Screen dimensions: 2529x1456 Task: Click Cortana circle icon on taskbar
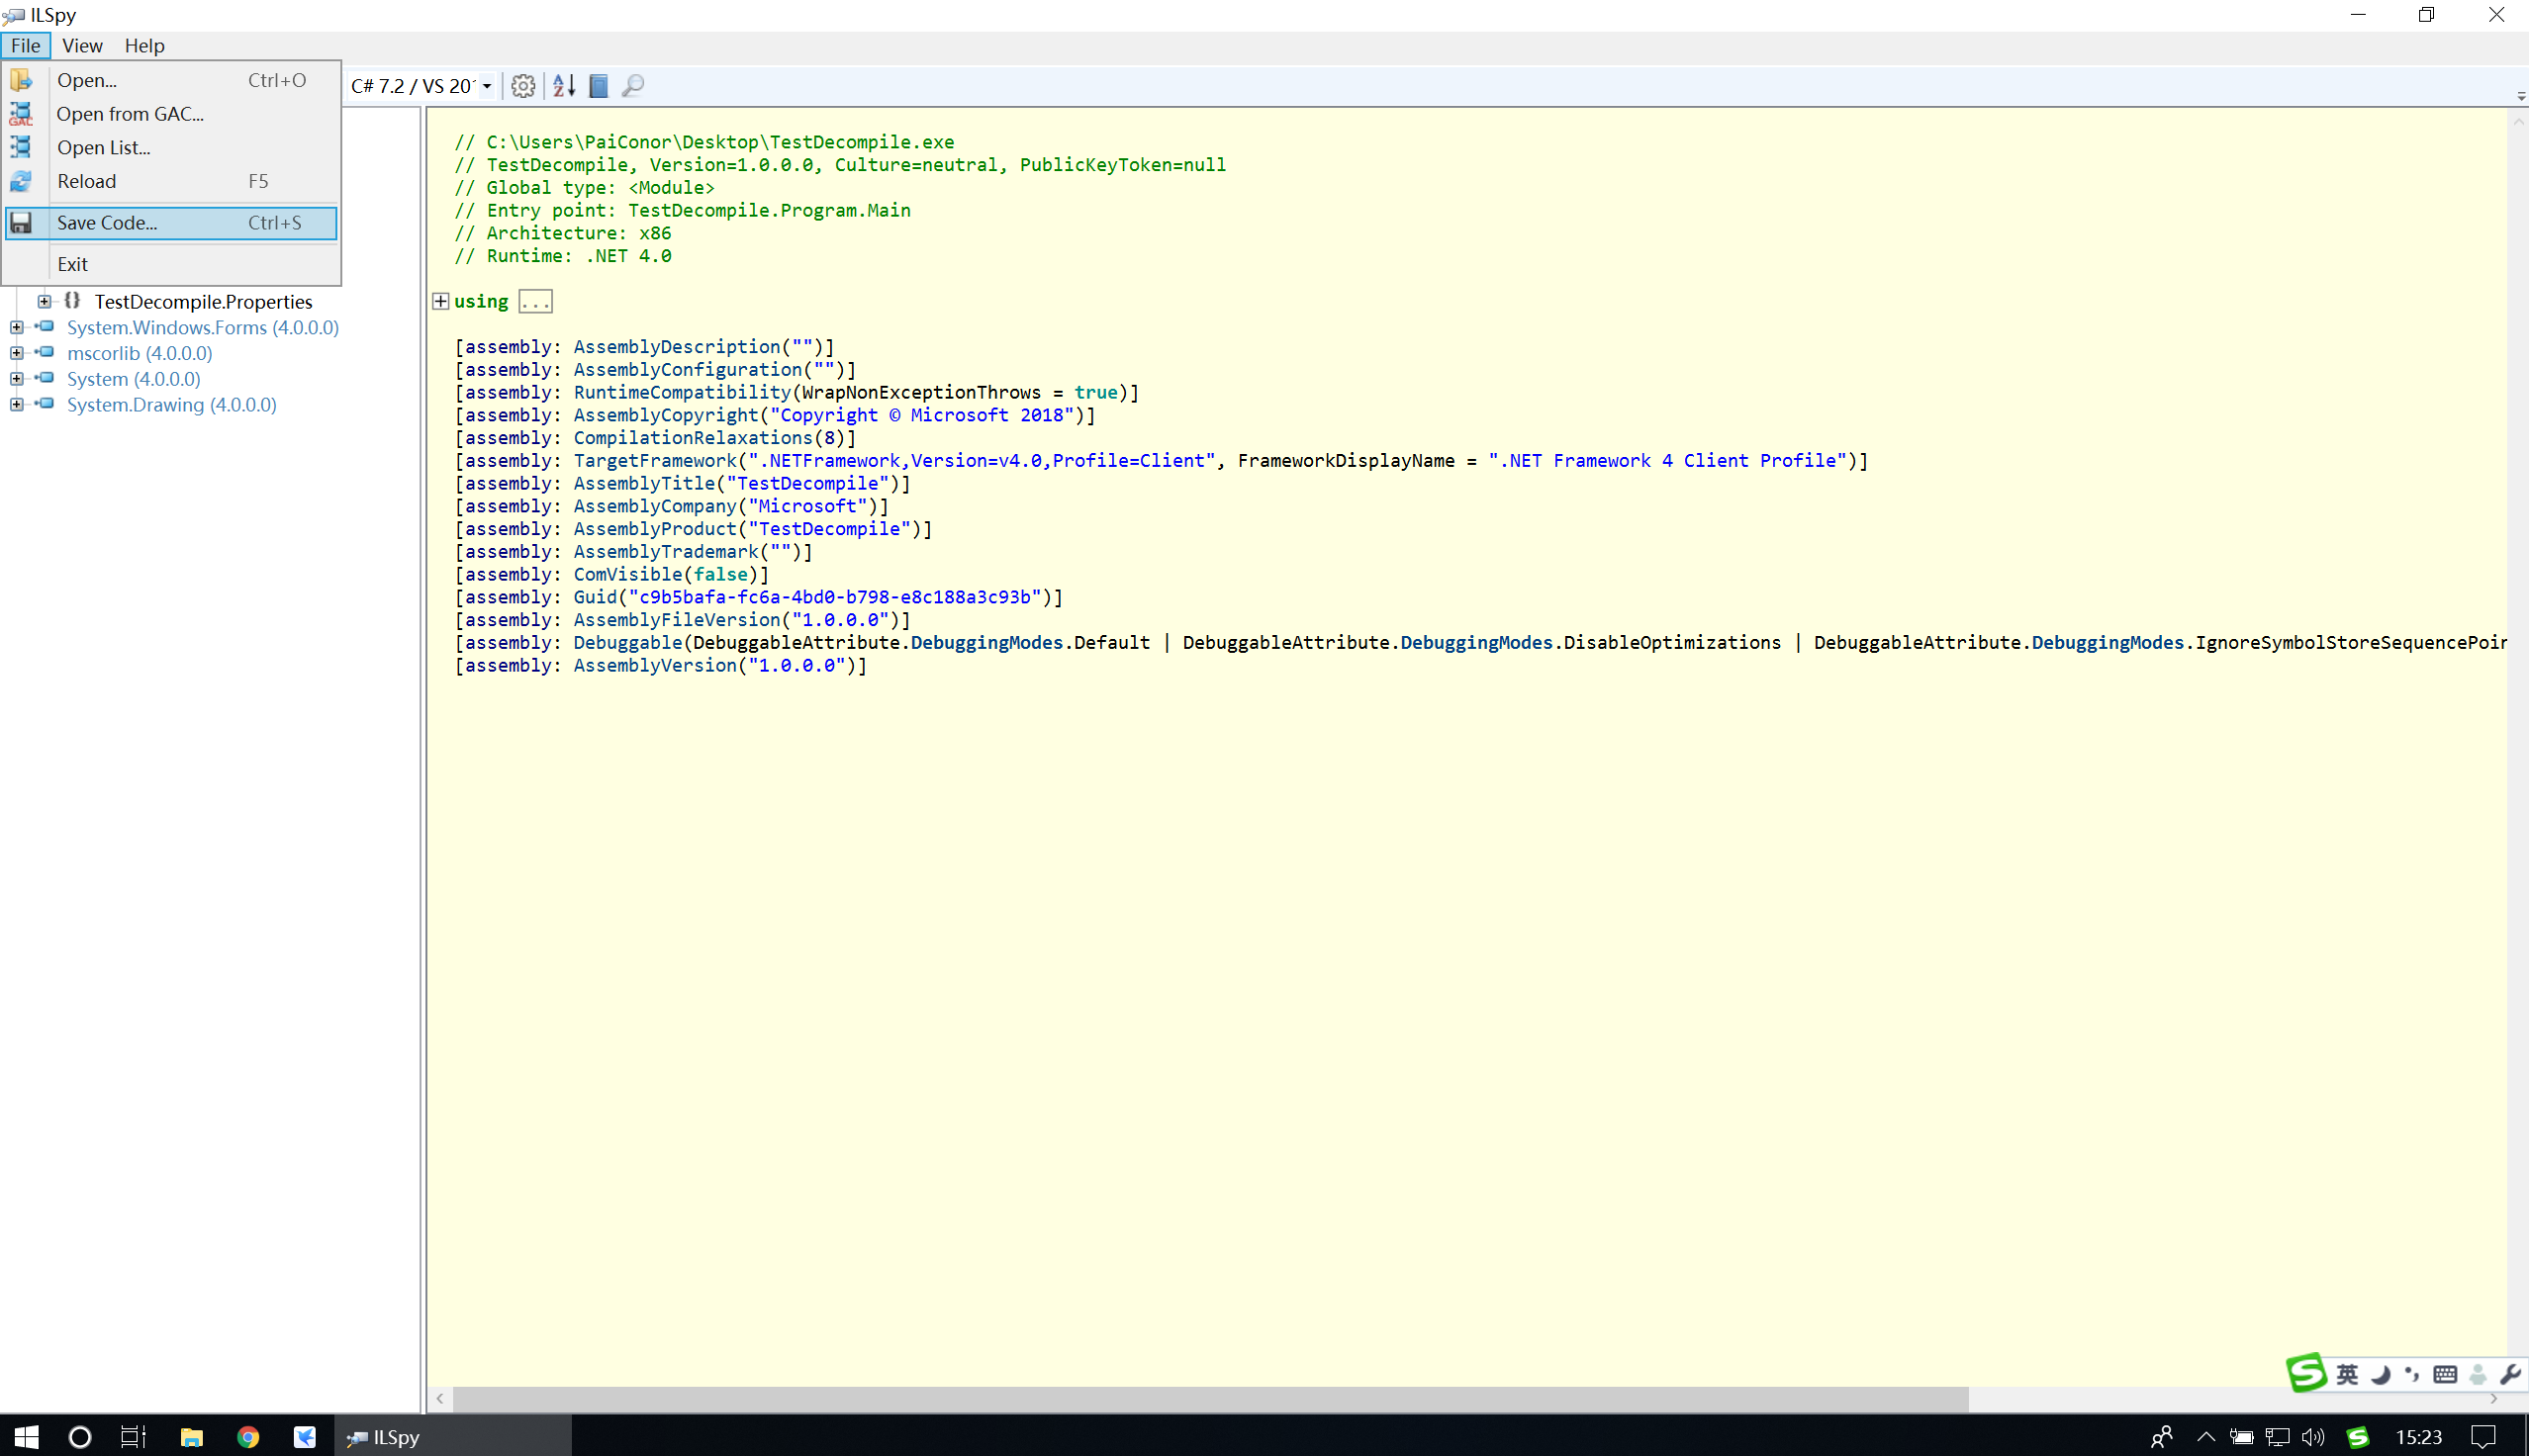coord(80,1437)
